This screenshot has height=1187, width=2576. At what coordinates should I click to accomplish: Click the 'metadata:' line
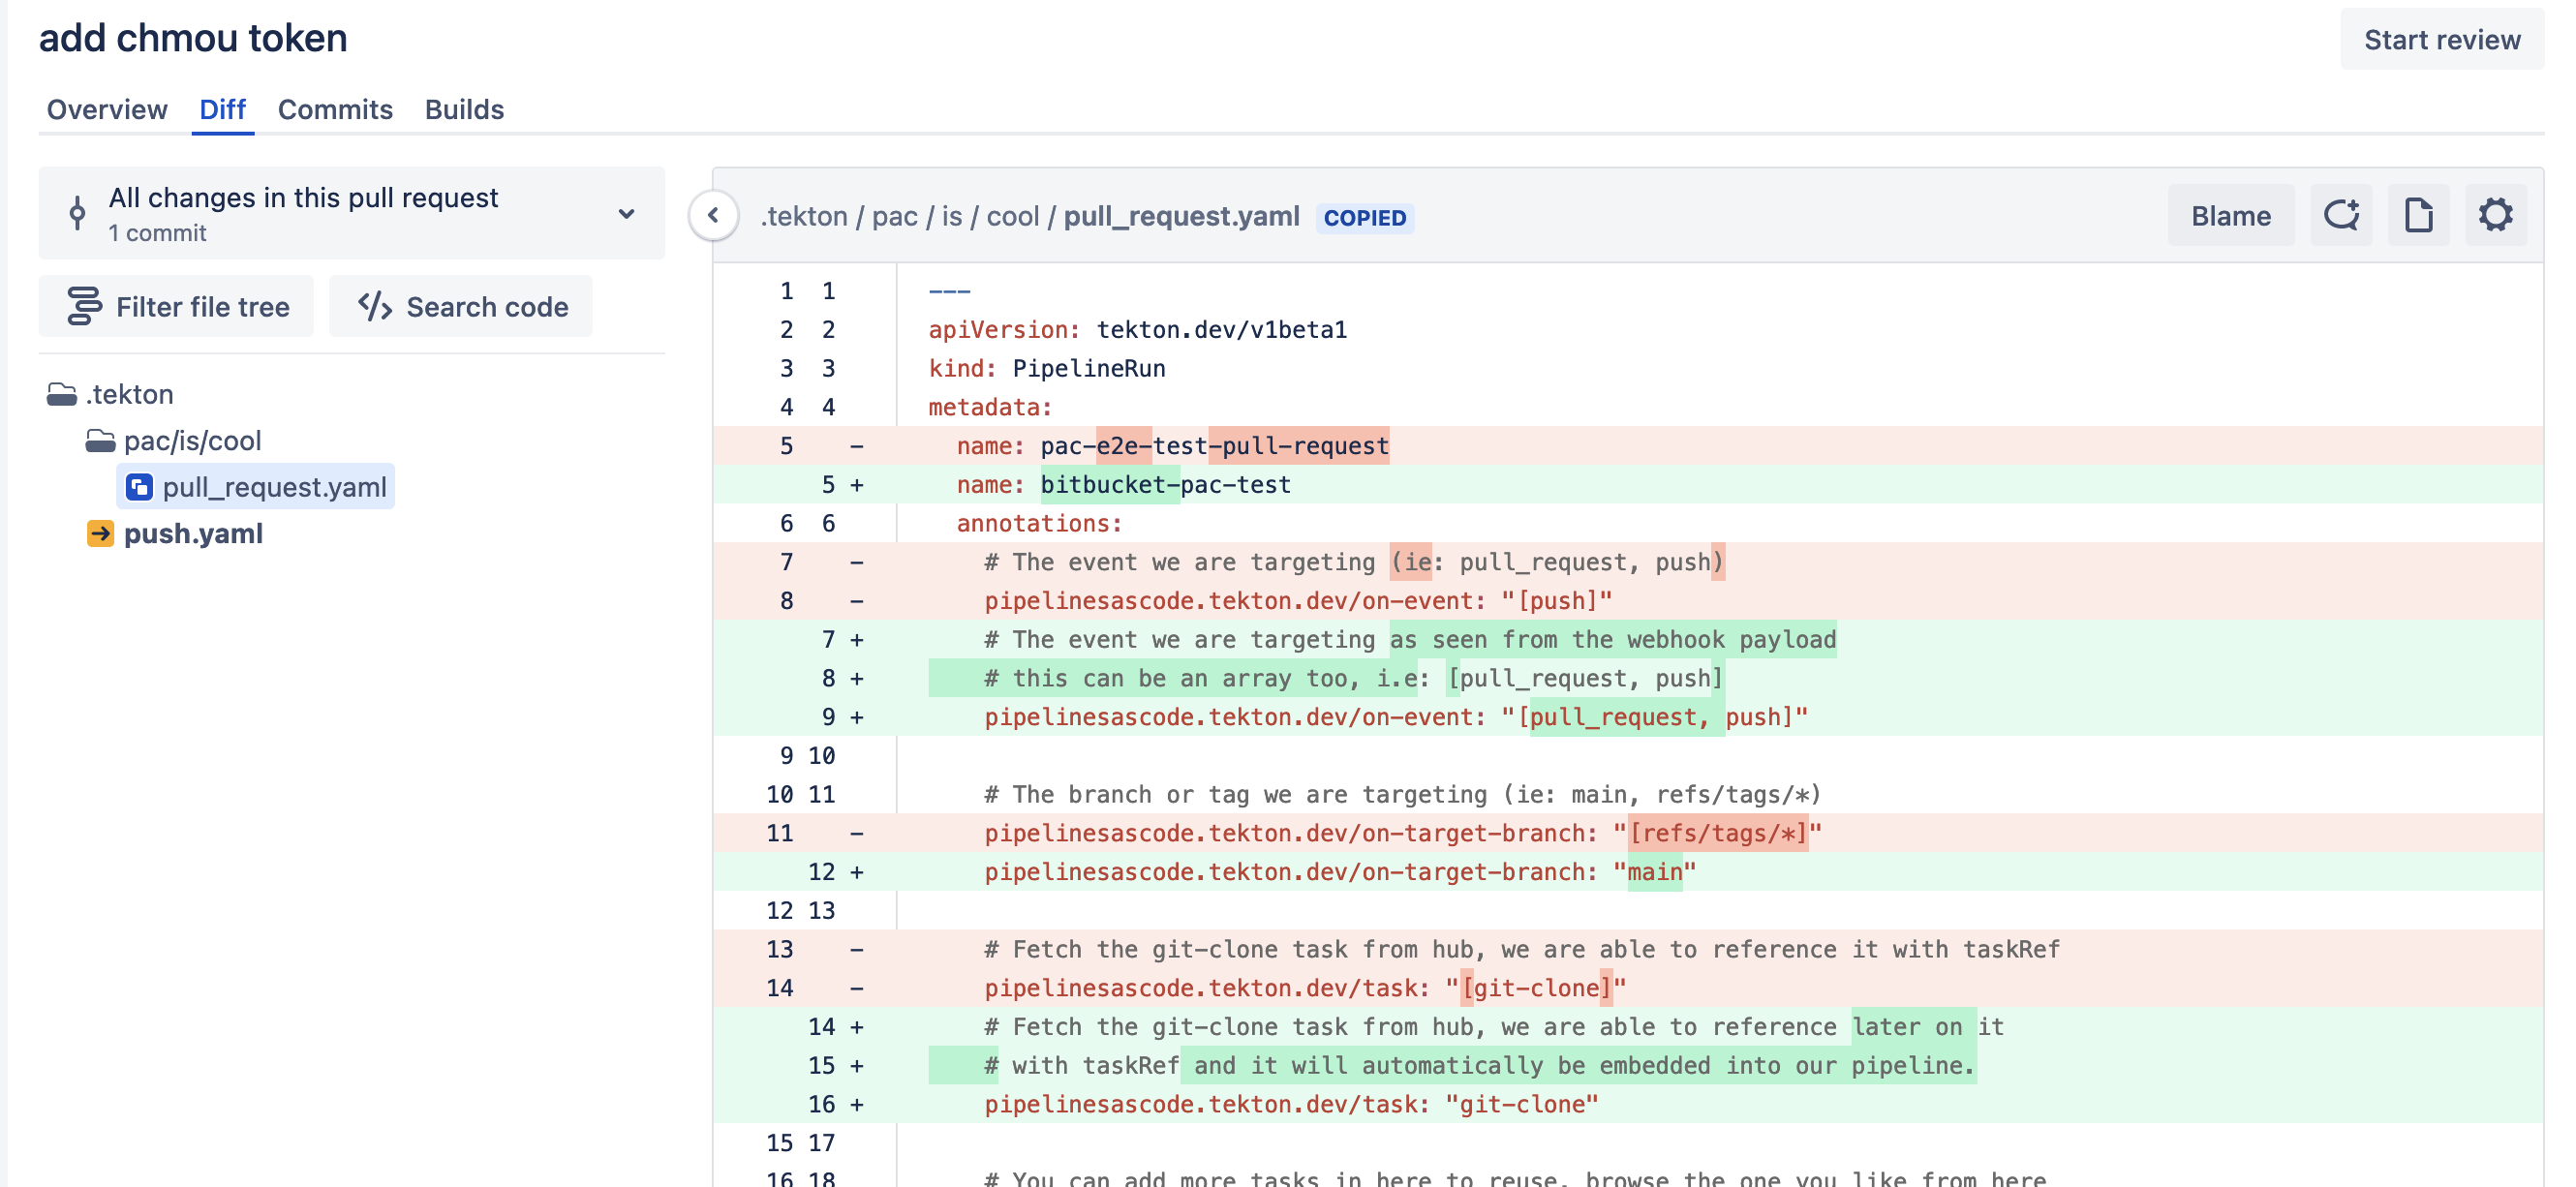point(1628,406)
